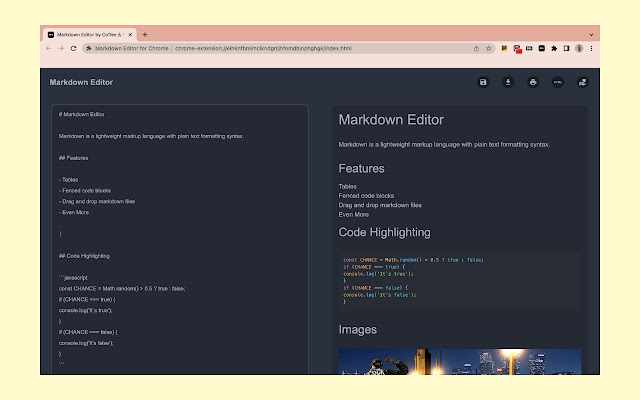Download the markdown file
The image size is (640, 400).
click(x=508, y=82)
